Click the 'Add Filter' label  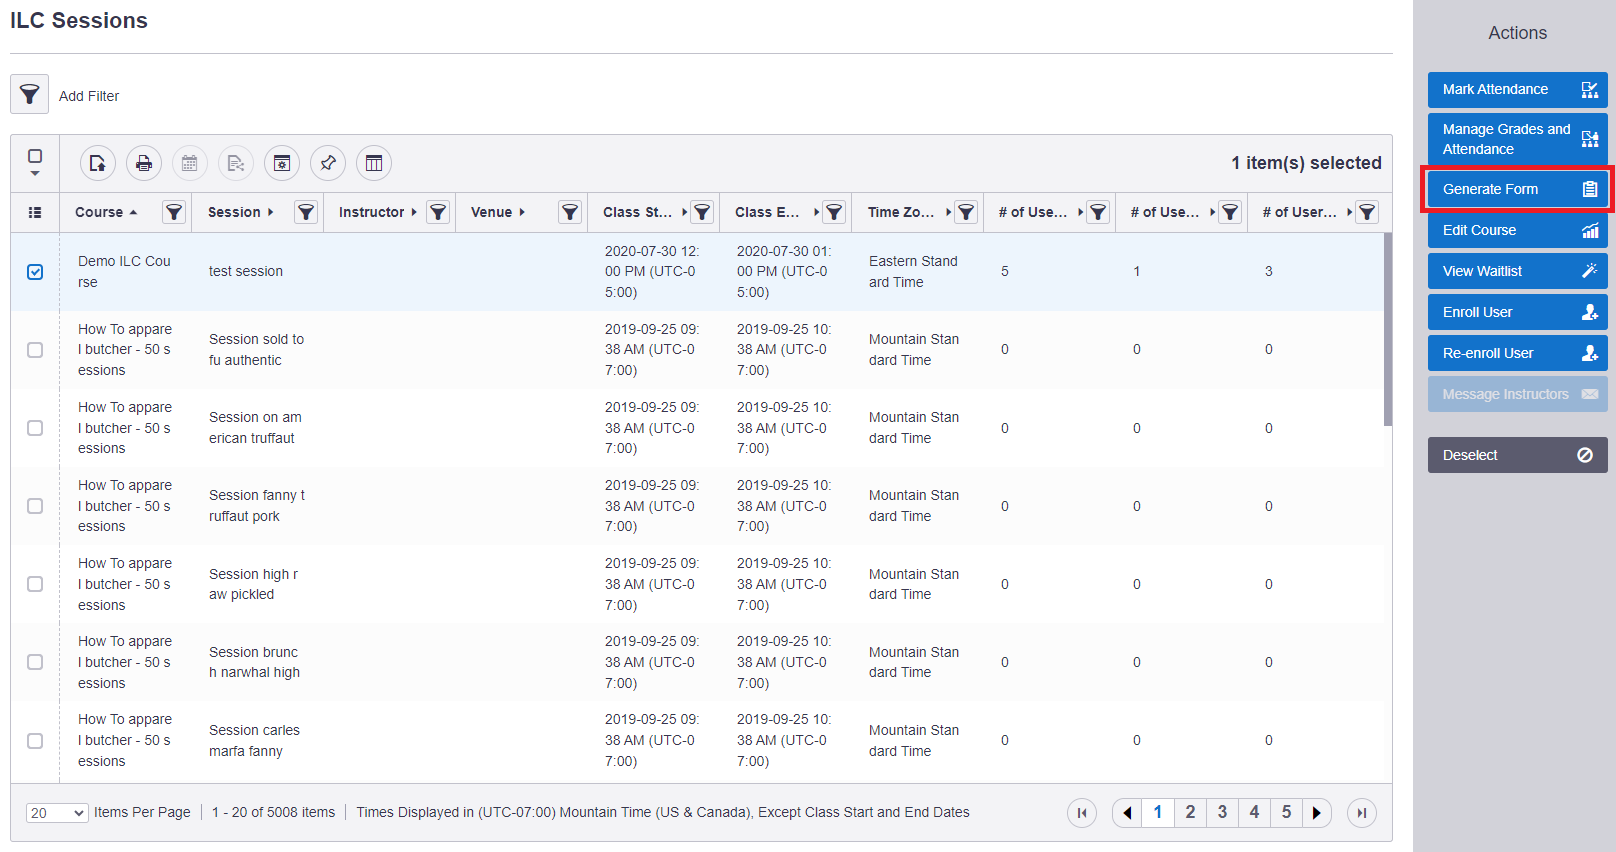tap(89, 96)
